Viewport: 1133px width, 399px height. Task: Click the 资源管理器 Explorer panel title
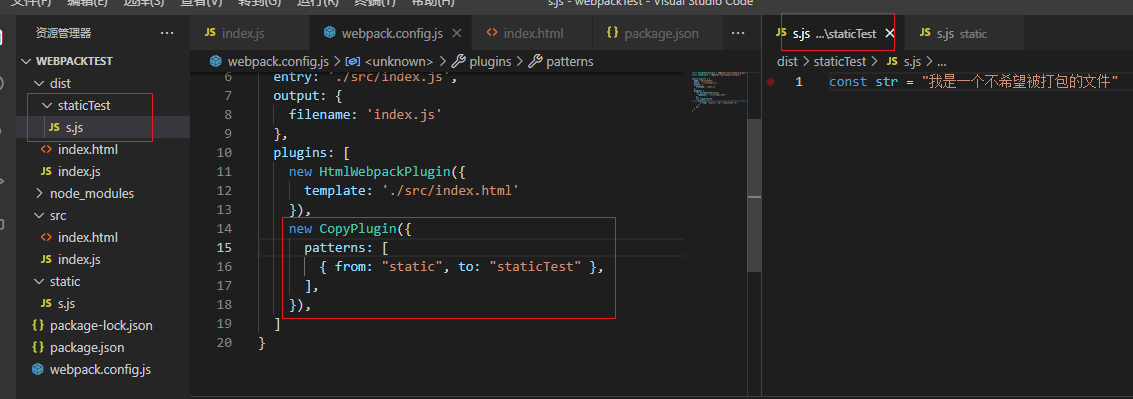[x=64, y=33]
